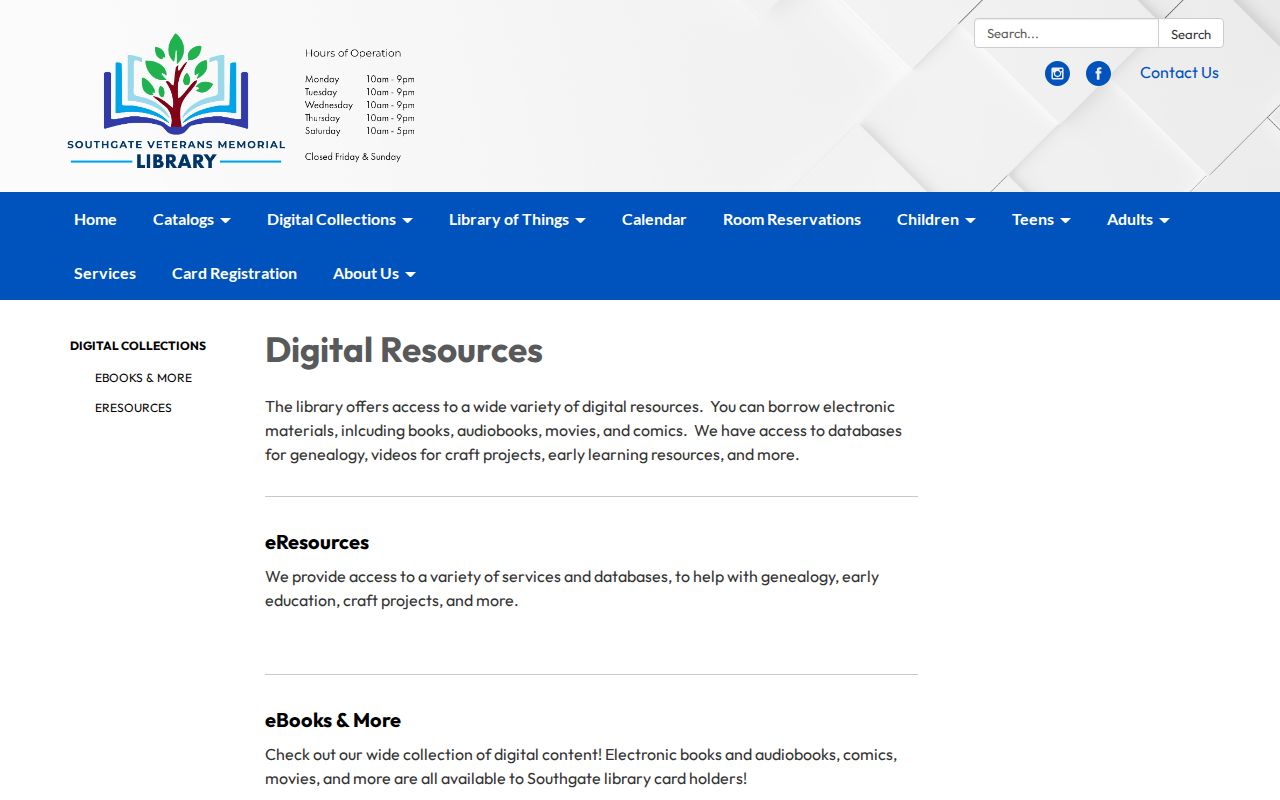Expand the Adults dropdown menu
This screenshot has width=1280, height=800.
1138,219
